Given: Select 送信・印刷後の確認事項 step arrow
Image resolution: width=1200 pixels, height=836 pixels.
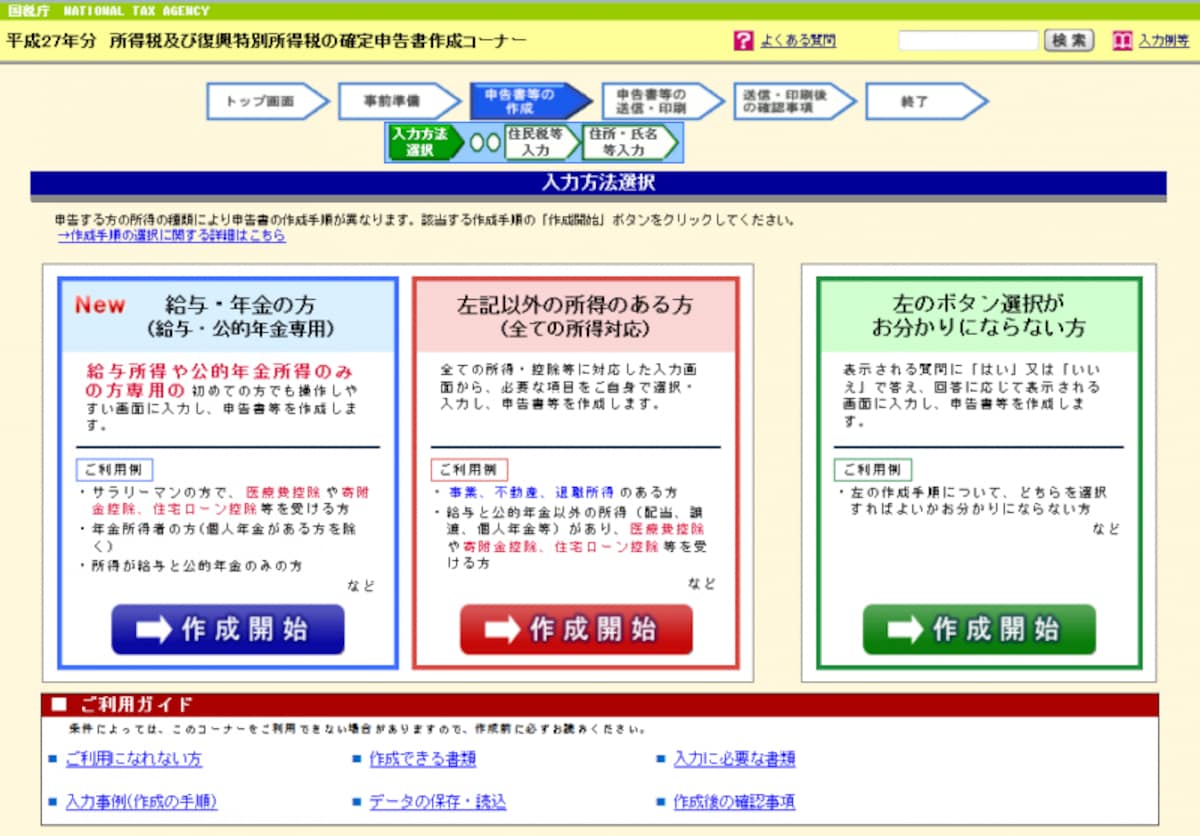Looking at the screenshot, I should point(795,101).
